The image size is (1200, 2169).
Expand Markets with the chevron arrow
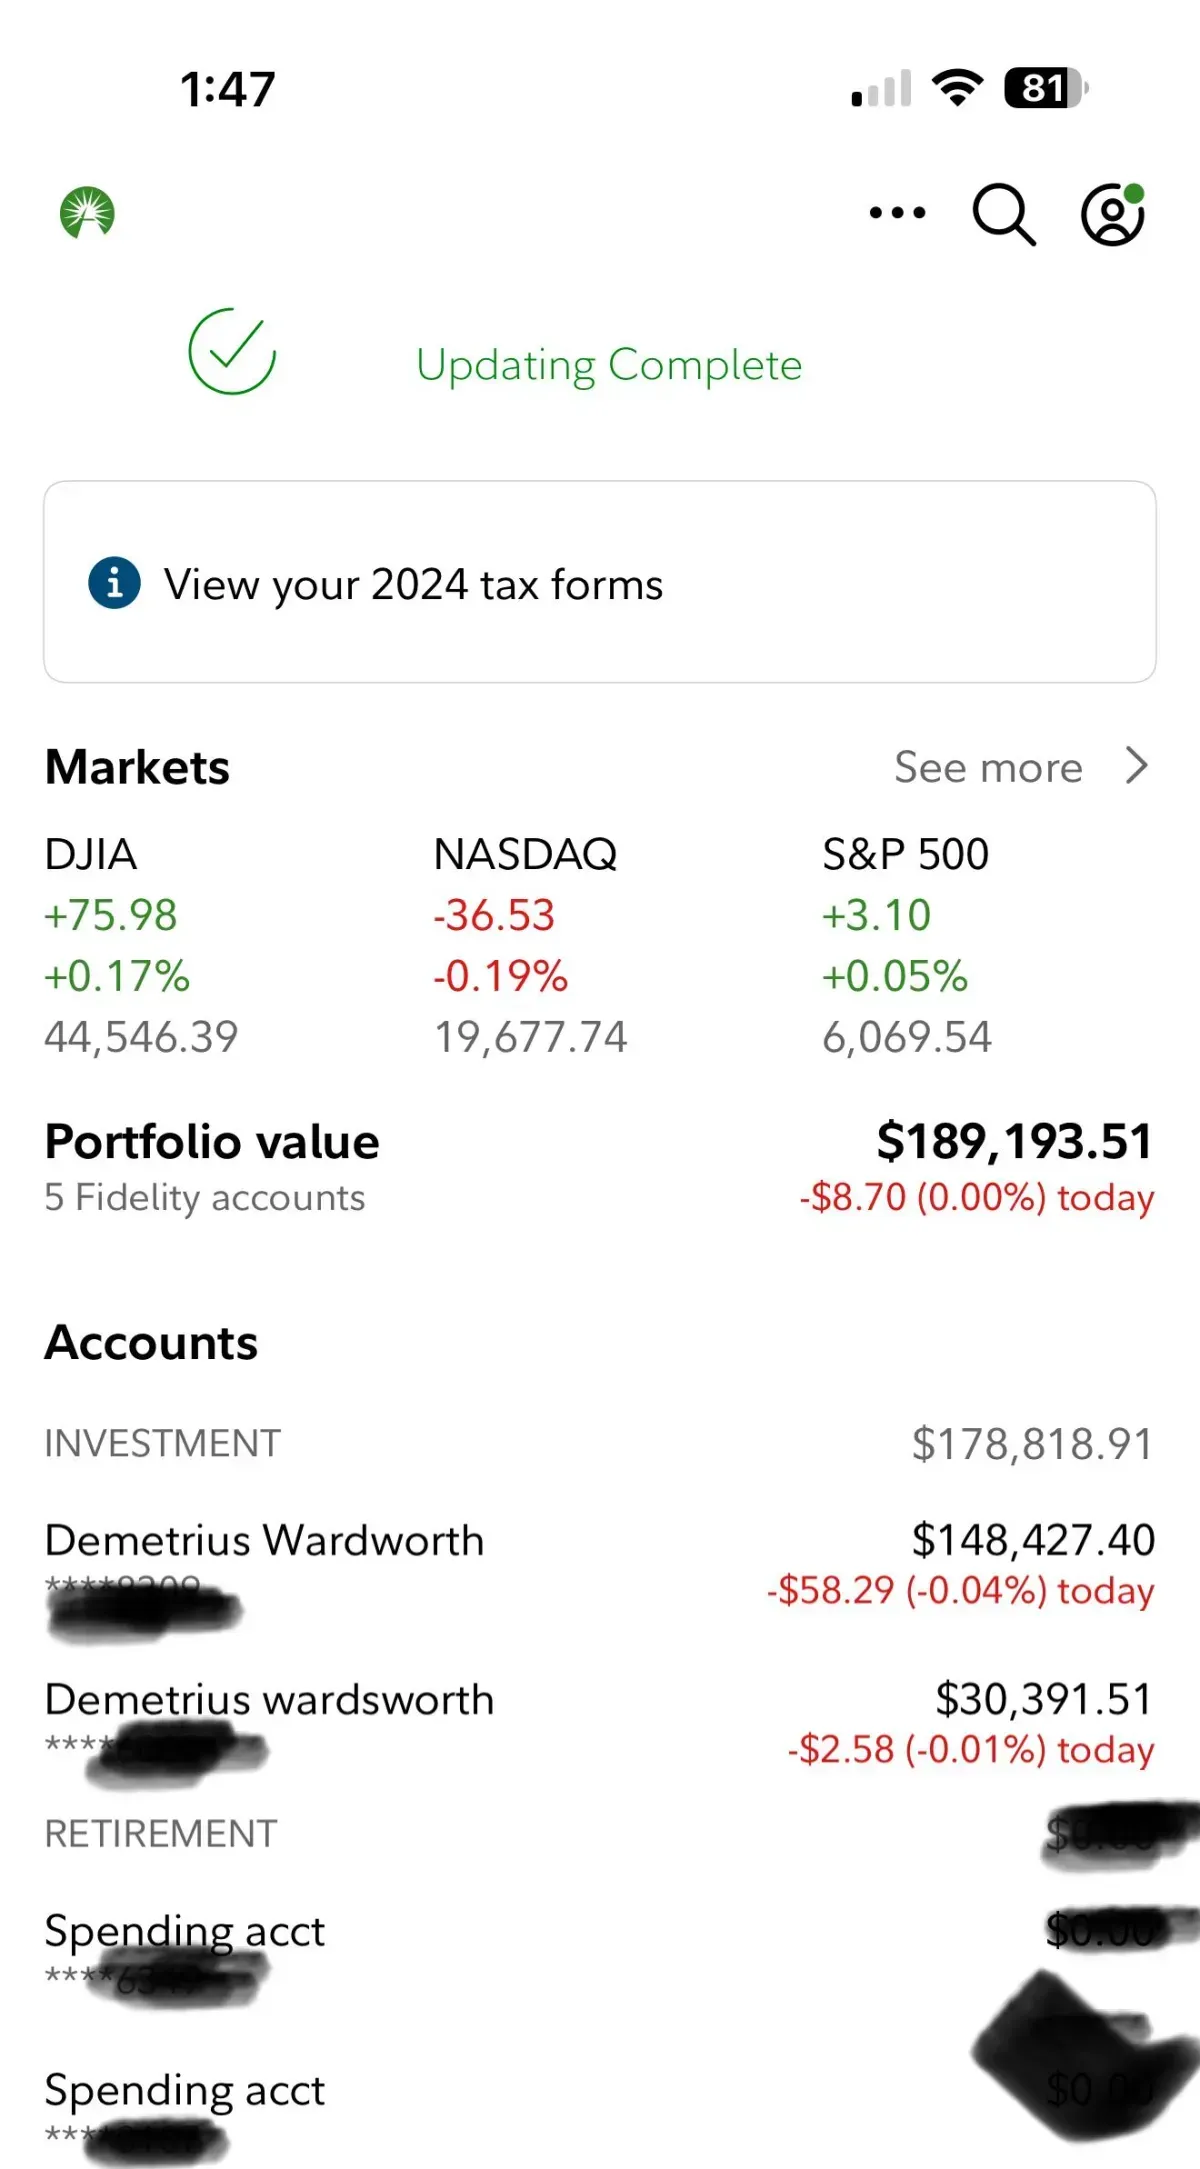(x=1136, y=766)
